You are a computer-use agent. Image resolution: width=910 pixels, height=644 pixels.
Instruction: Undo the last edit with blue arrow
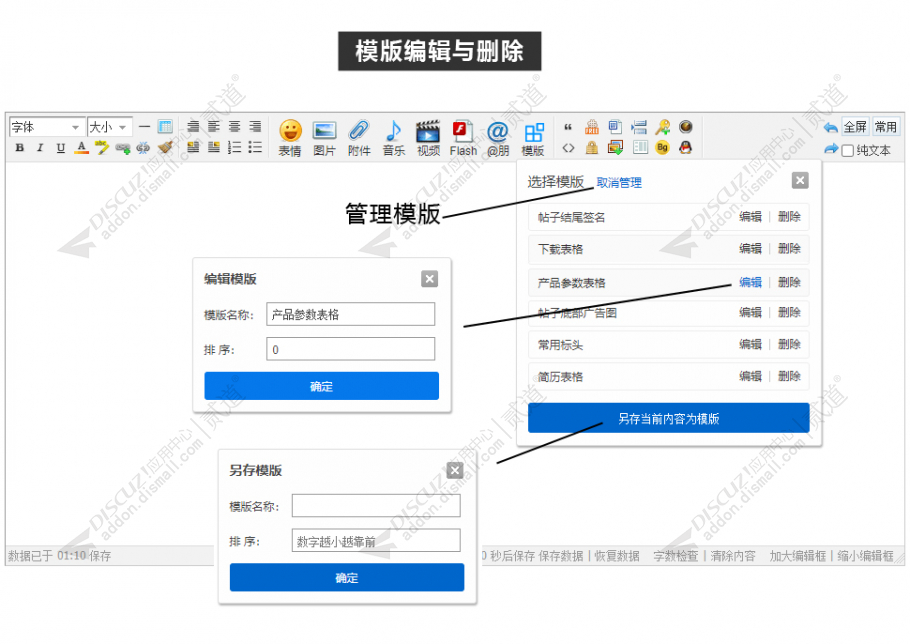coord(830,127)
